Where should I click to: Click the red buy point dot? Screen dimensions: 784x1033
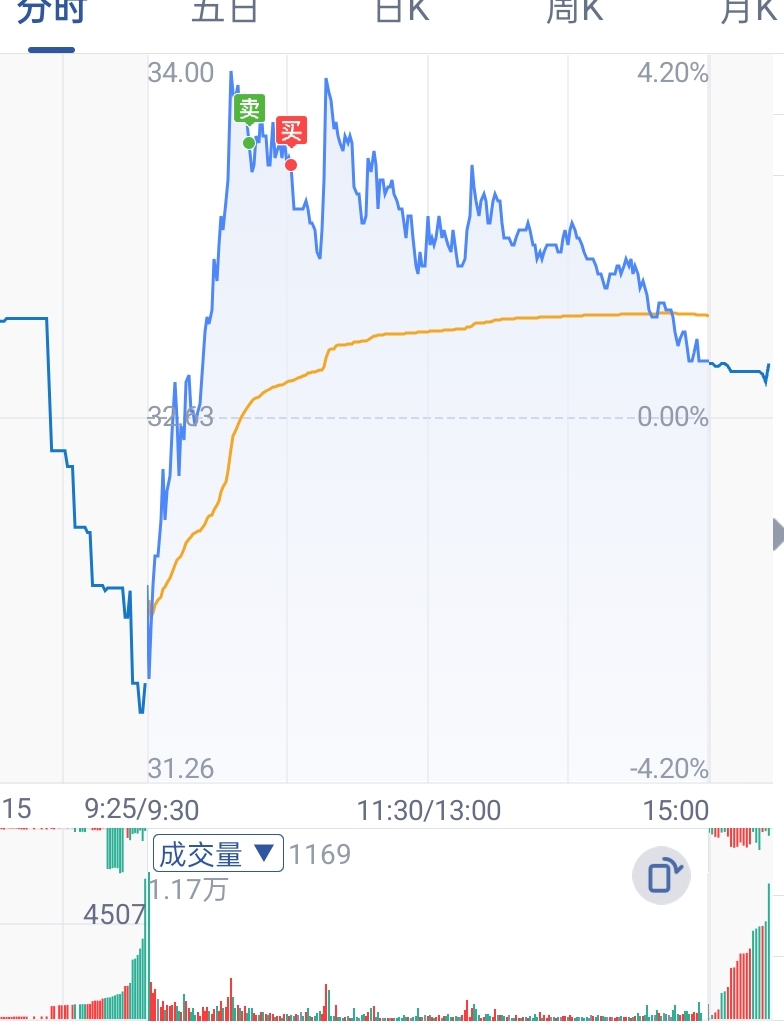coord(291,165)
